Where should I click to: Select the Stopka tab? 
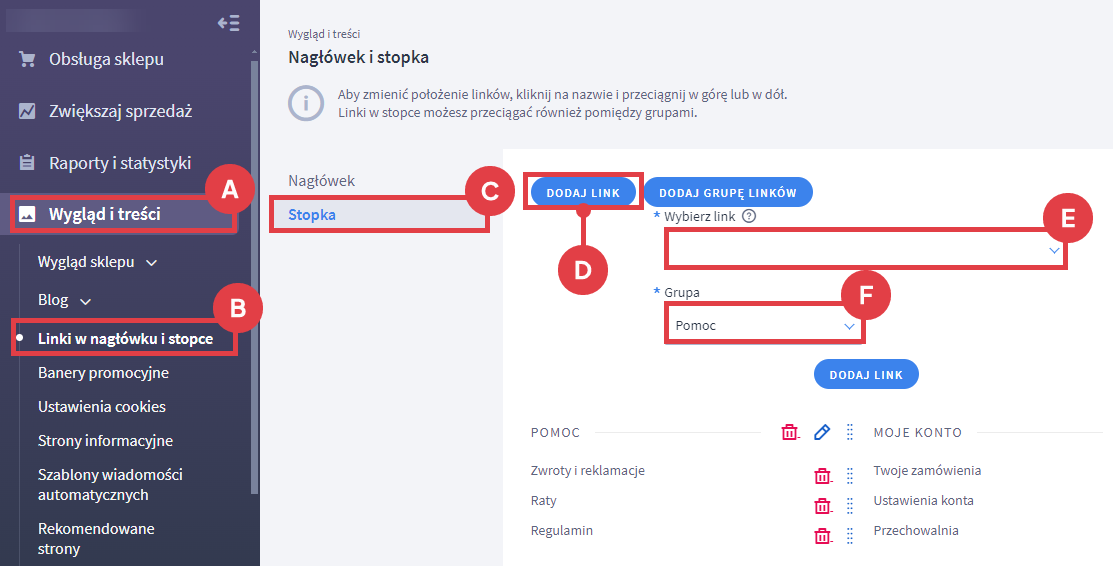point(312,215)
